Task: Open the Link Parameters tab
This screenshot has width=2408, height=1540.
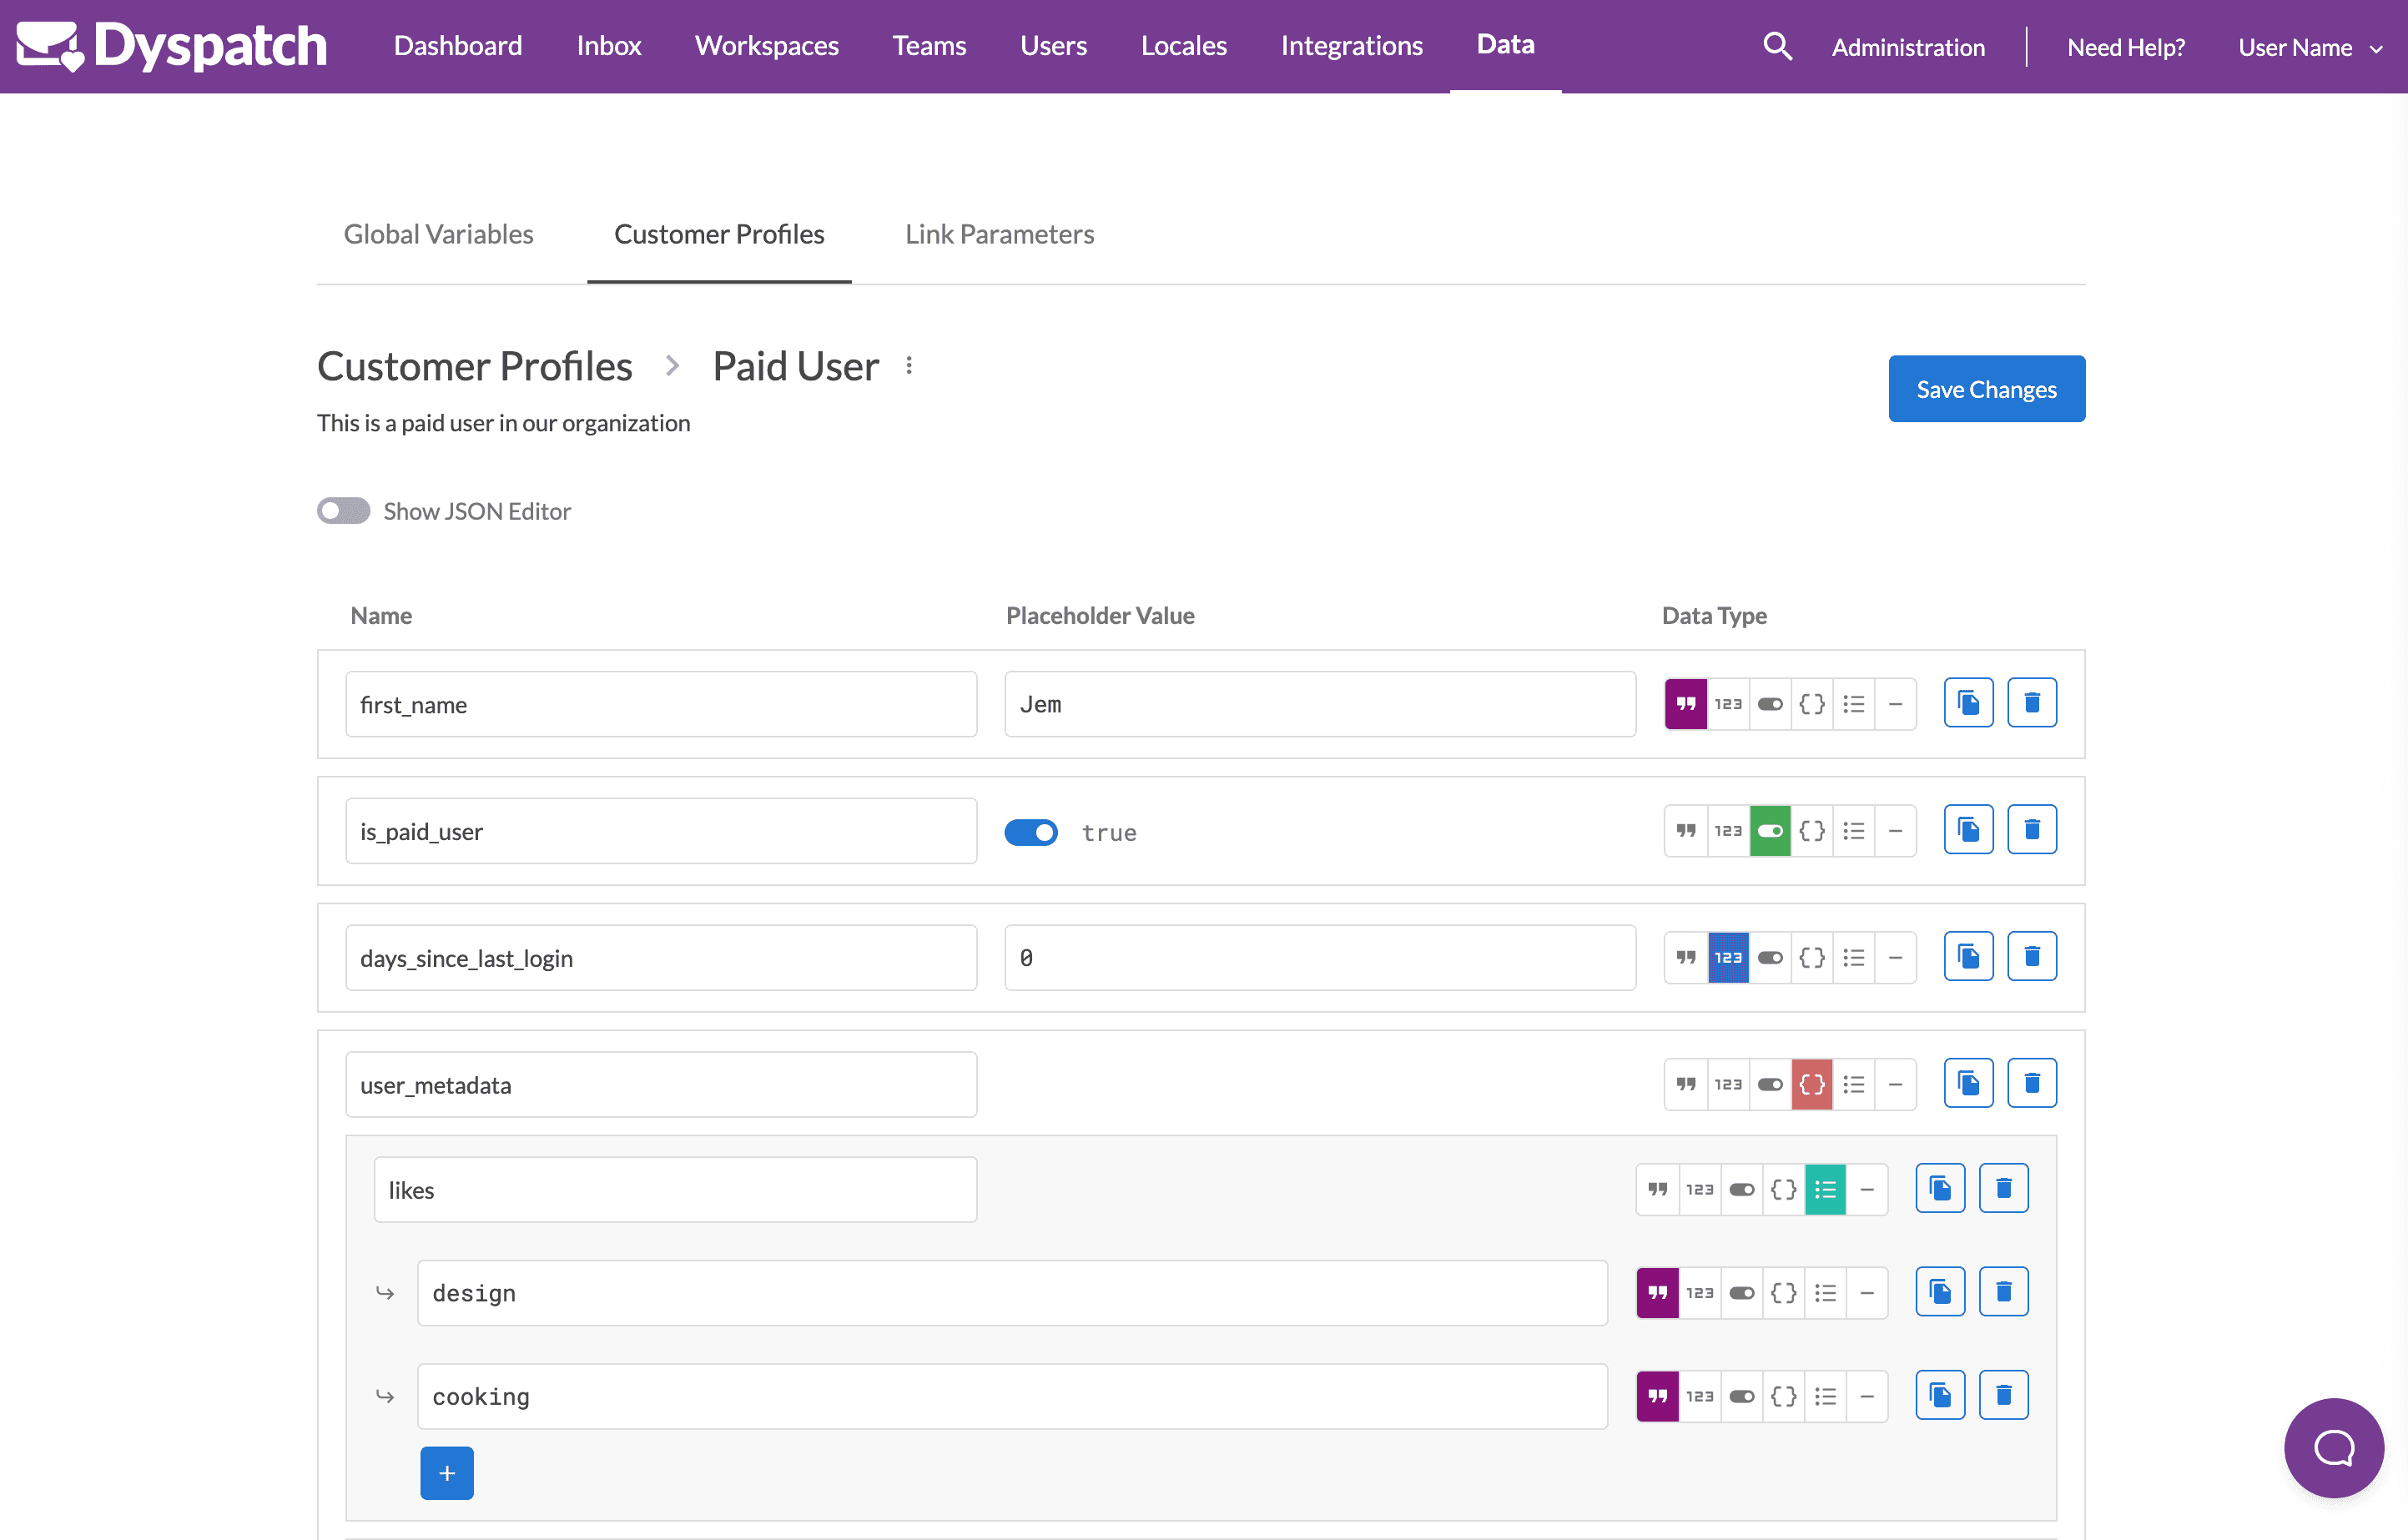Action: [999, 234]
